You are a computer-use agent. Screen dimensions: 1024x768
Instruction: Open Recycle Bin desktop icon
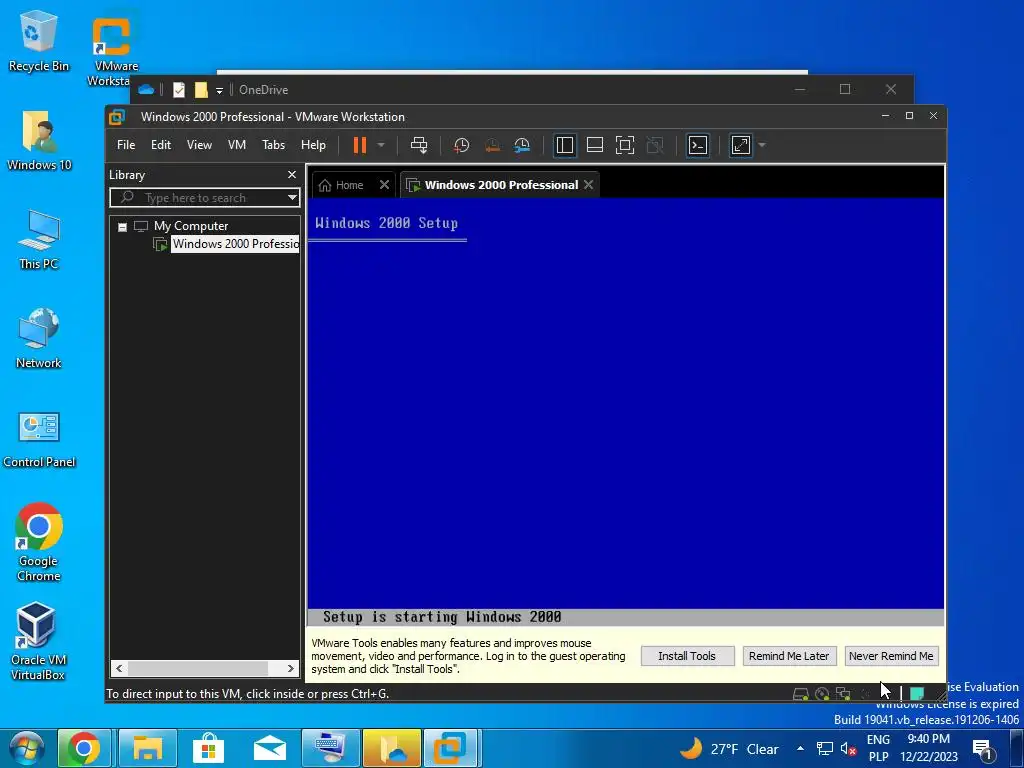pos(39,39)
